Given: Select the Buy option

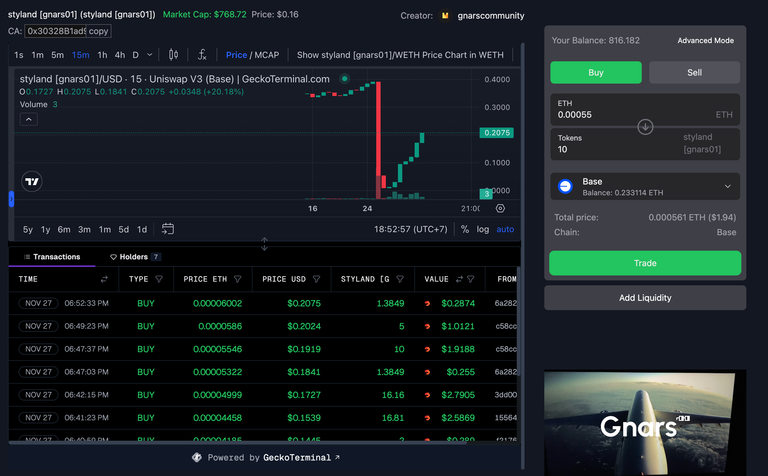Looking at the screenshot, I should coord(596,72).
